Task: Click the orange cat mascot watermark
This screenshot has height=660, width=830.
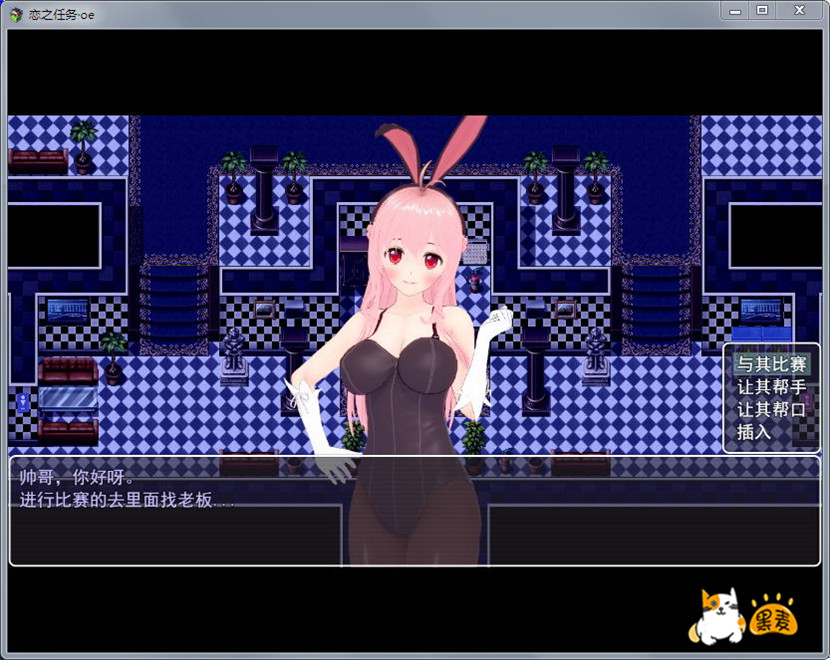Action: [716, 615]
